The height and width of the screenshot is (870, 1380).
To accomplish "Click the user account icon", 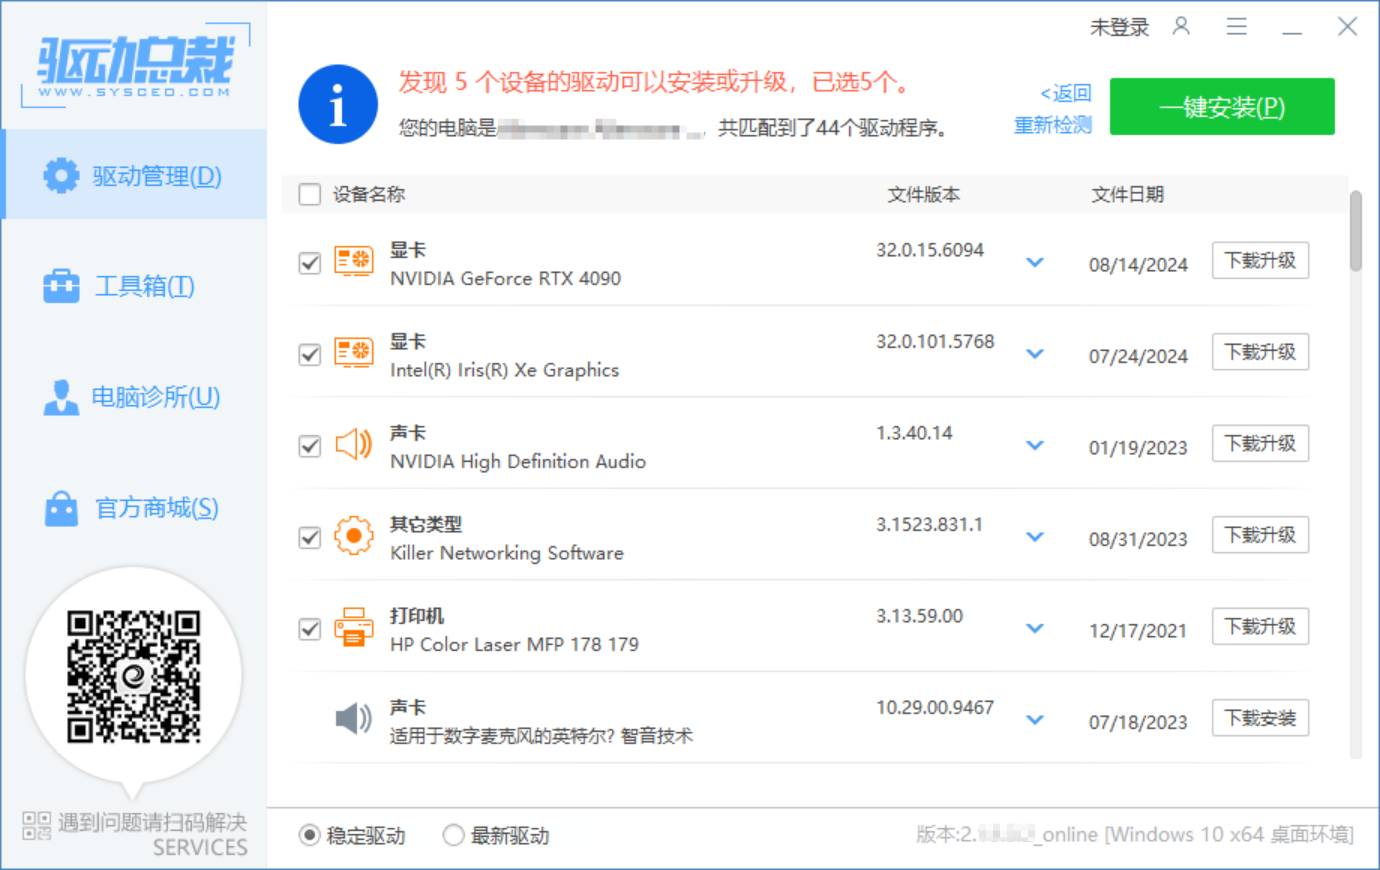I will [x=1181, y=26].
